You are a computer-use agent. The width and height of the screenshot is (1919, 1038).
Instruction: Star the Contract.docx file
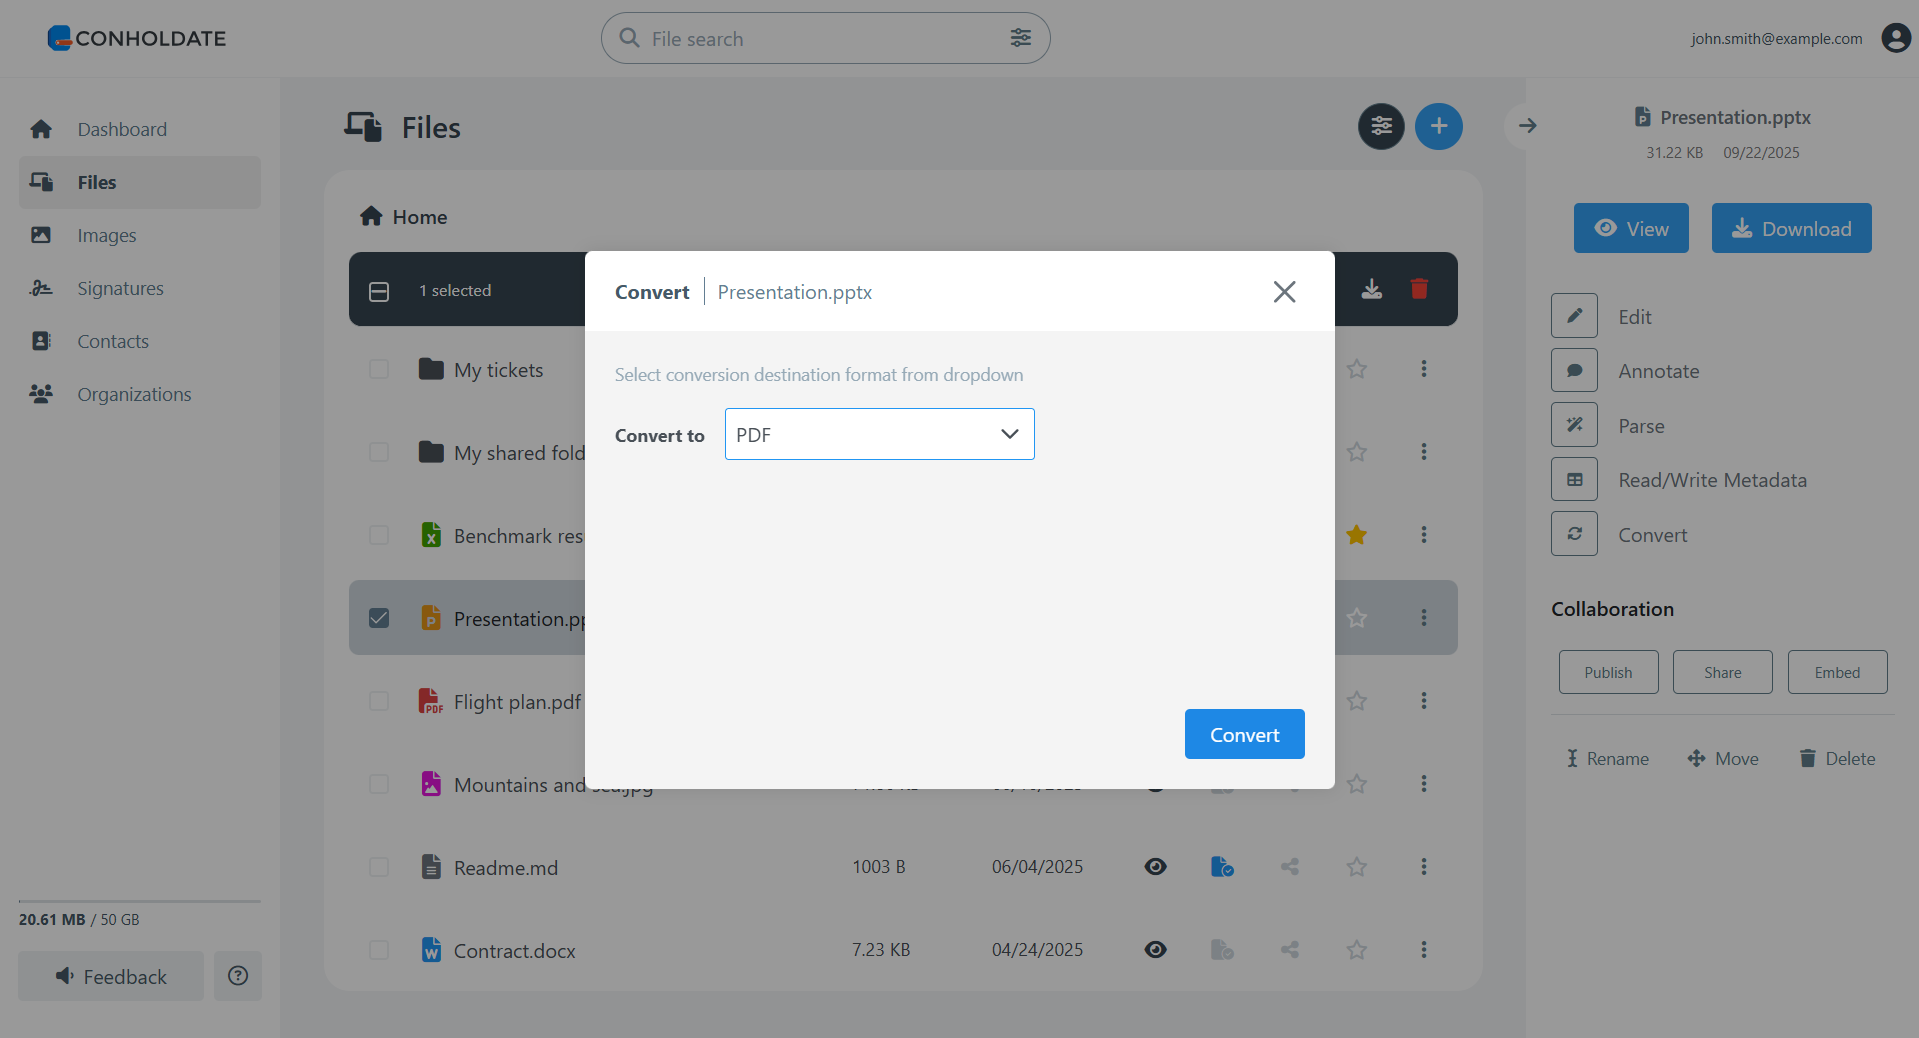point(1356,950)
